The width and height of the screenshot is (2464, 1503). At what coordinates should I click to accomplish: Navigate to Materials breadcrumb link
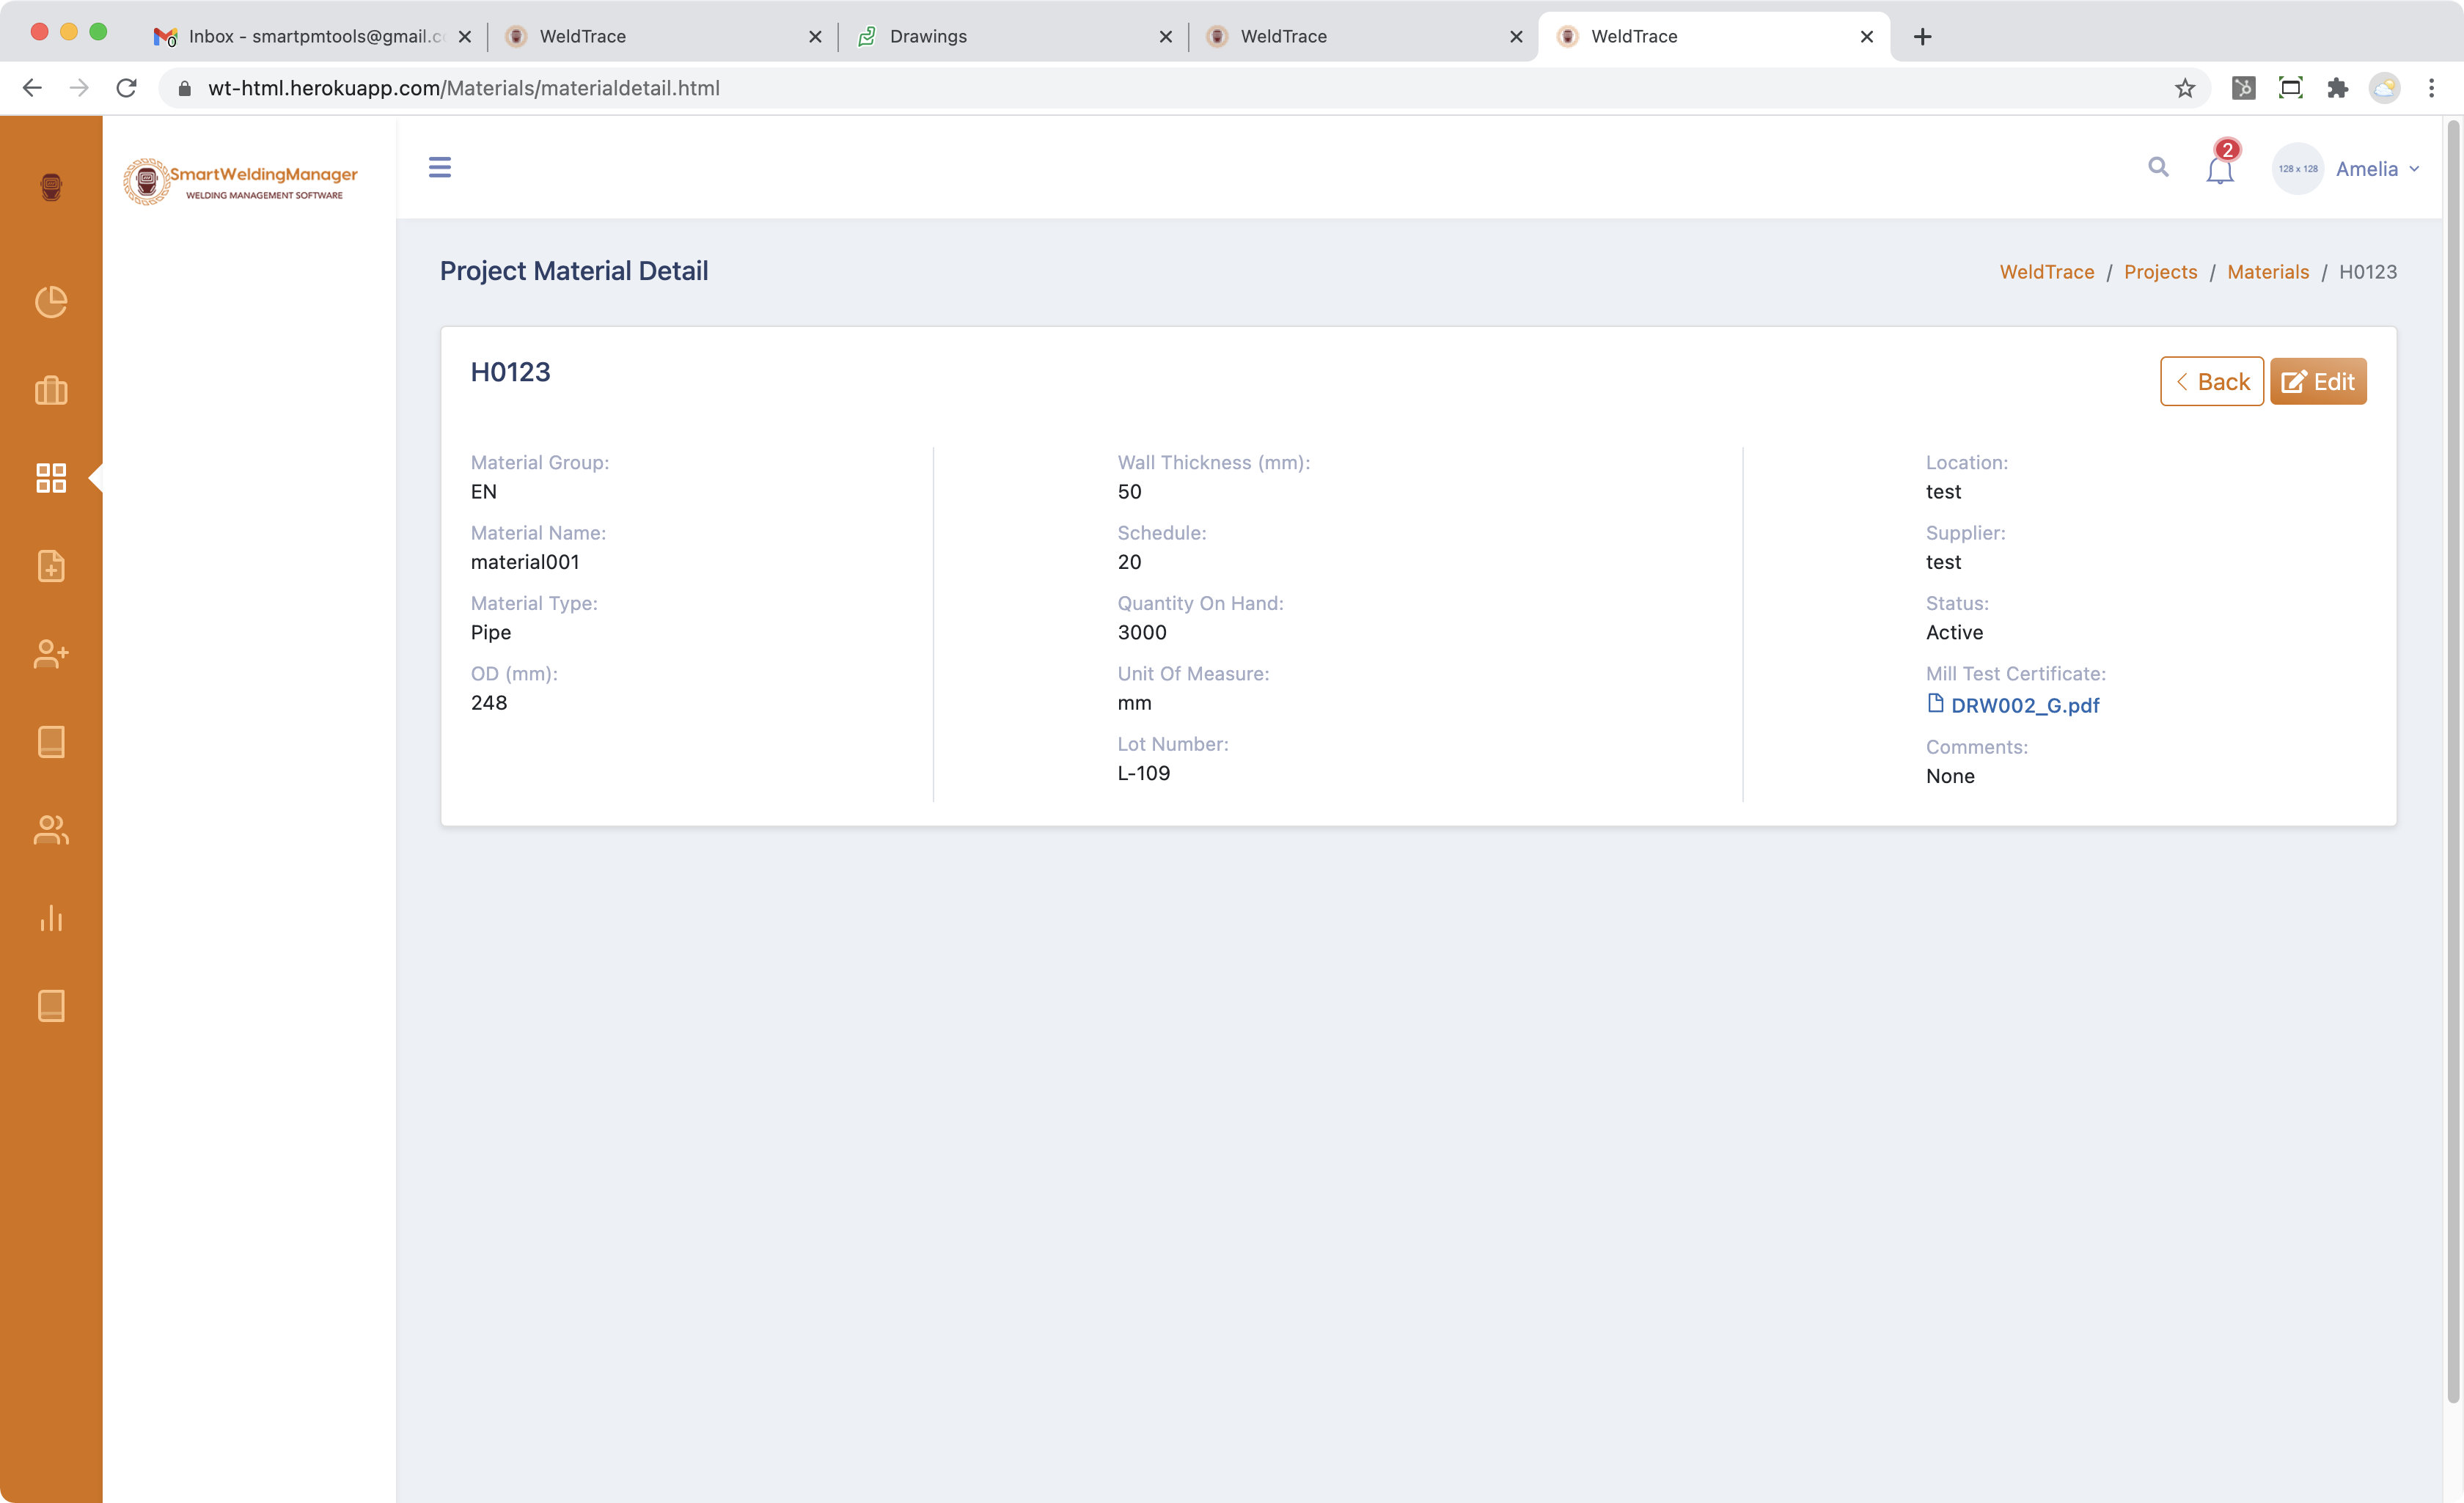pyautogui.click(x=2268, y=272)
